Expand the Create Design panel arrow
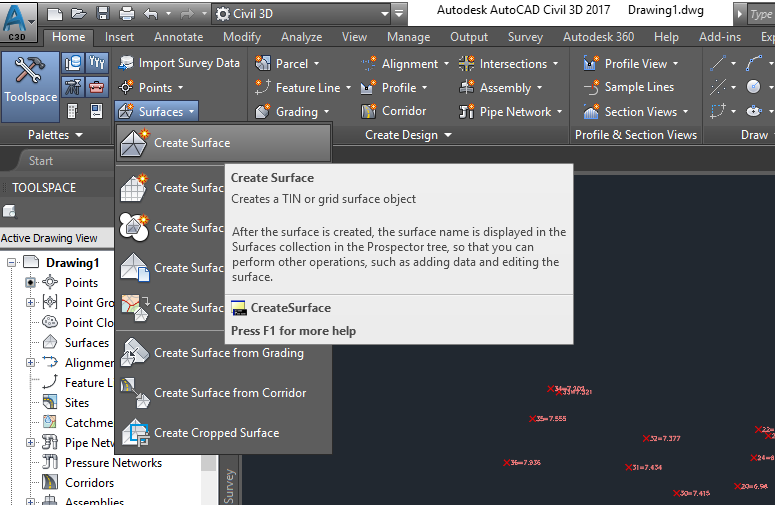Viewport: 775px width, 507px height. (x=448, y=135)
